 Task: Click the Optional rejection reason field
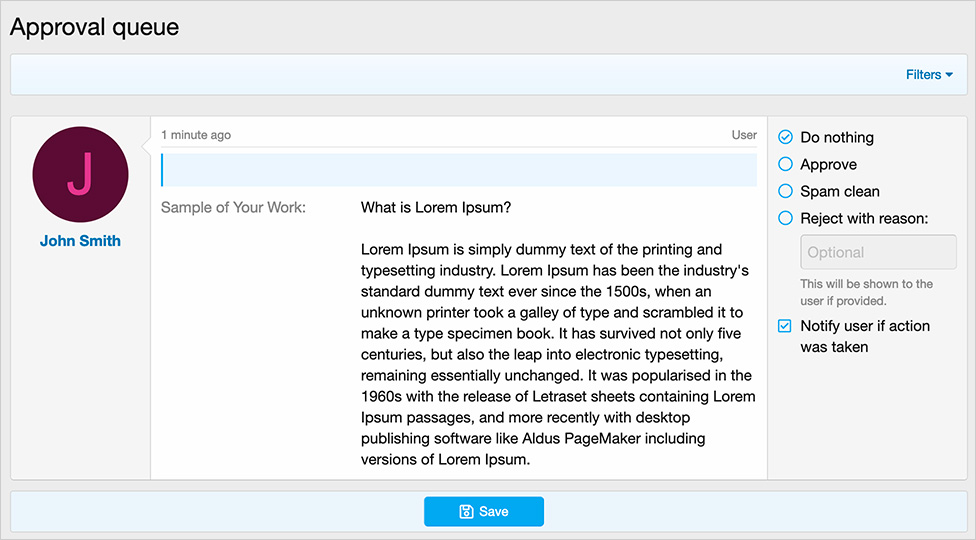coord(878,252)
